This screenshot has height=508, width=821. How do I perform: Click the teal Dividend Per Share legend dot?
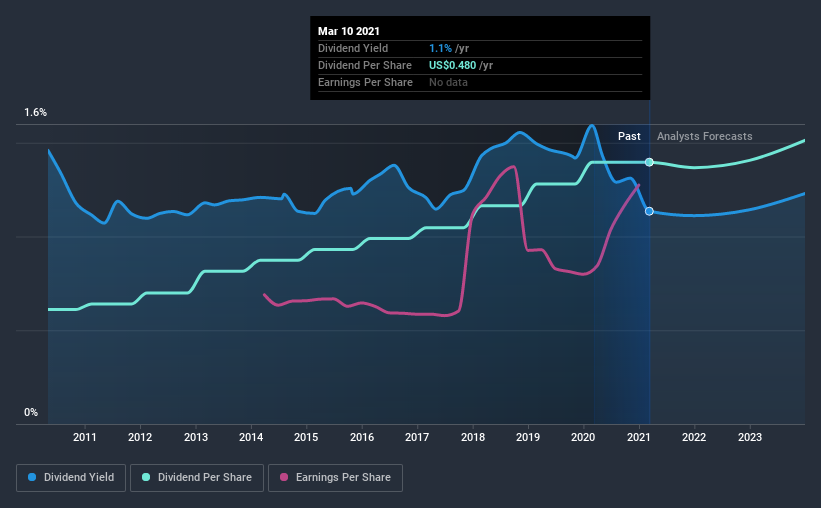(x=146, y=477)
